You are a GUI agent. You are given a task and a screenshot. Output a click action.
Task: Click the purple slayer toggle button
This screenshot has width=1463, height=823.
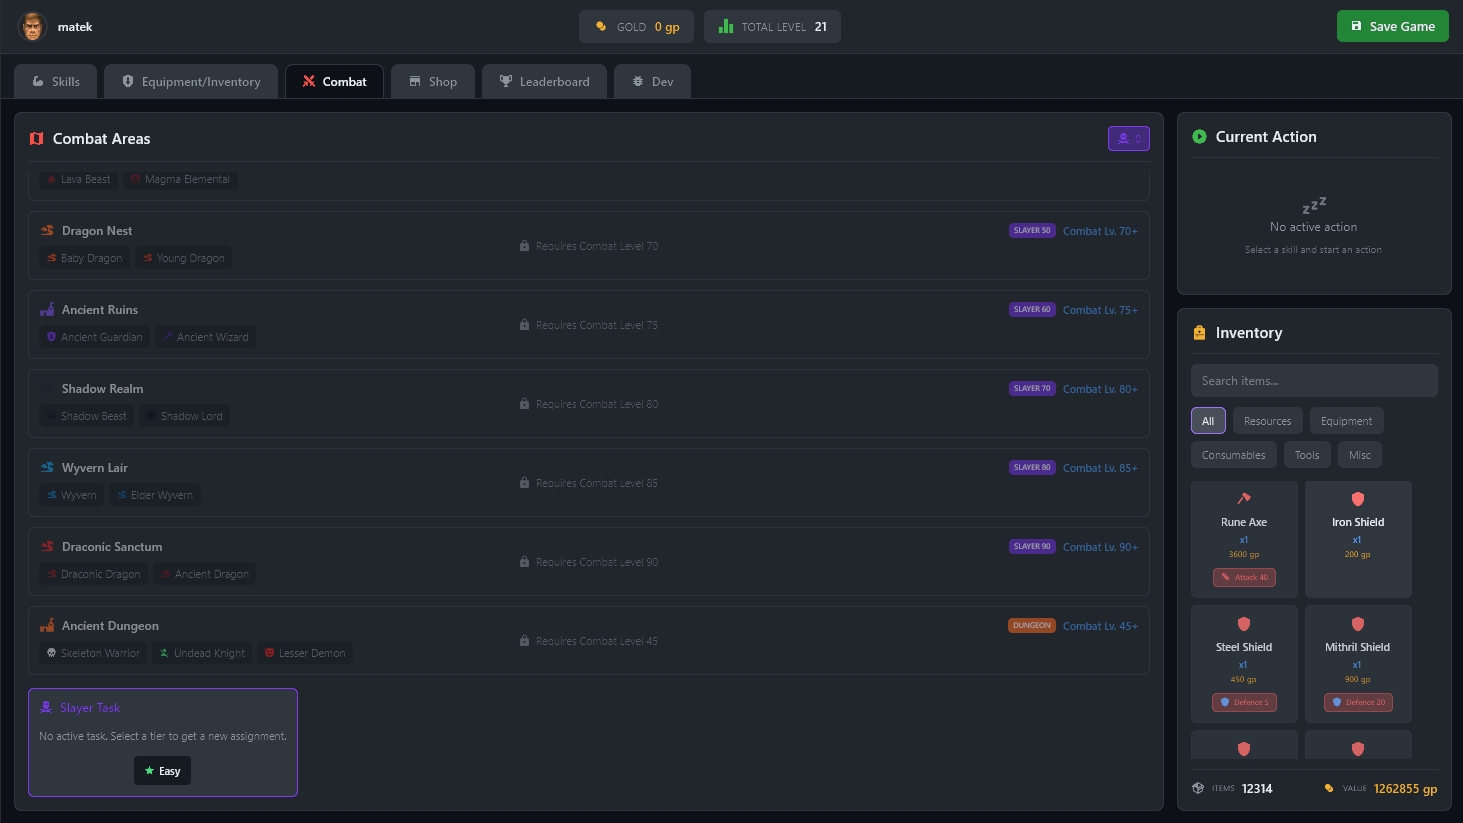[1128, 139]
